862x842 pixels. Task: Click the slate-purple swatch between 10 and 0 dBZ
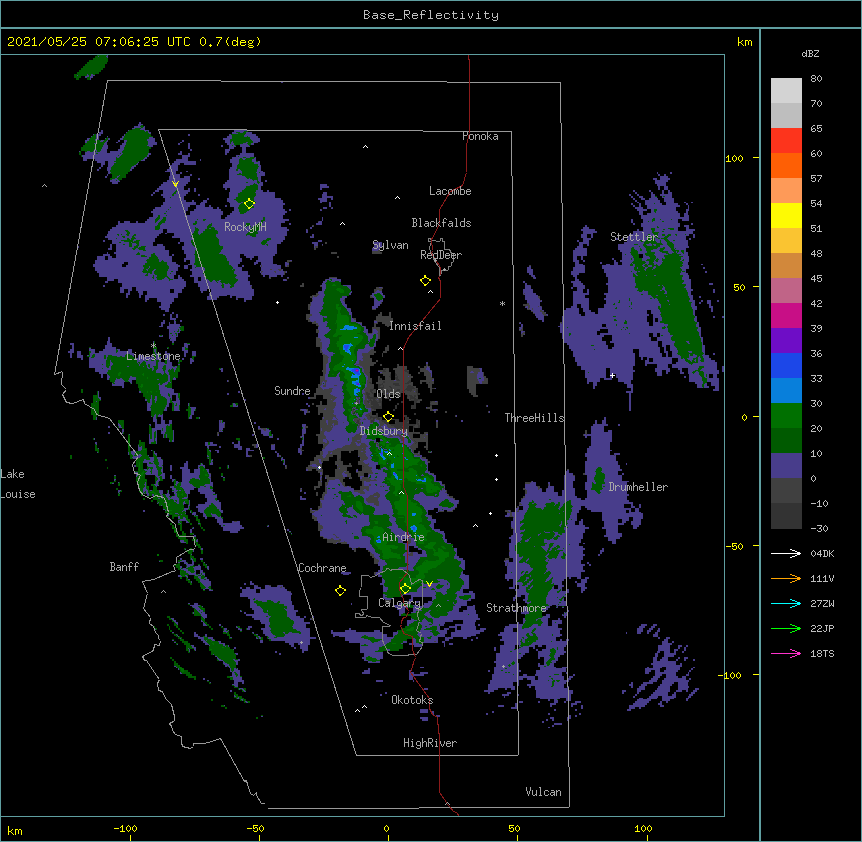click(x=786, y=466)
